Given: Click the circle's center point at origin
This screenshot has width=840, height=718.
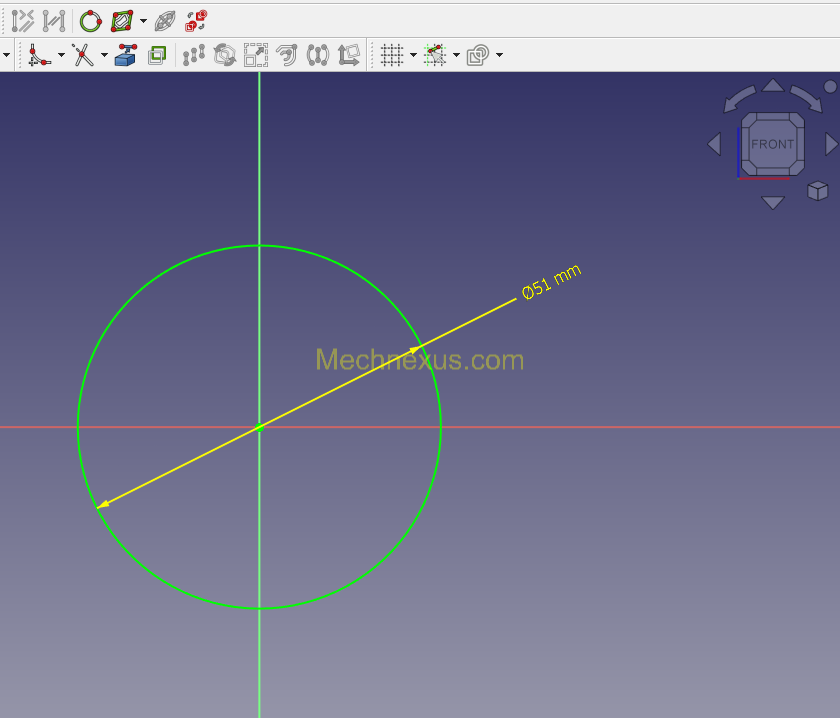Looking at the screenshot, I should pyautogui.click(x=259, y=427).
